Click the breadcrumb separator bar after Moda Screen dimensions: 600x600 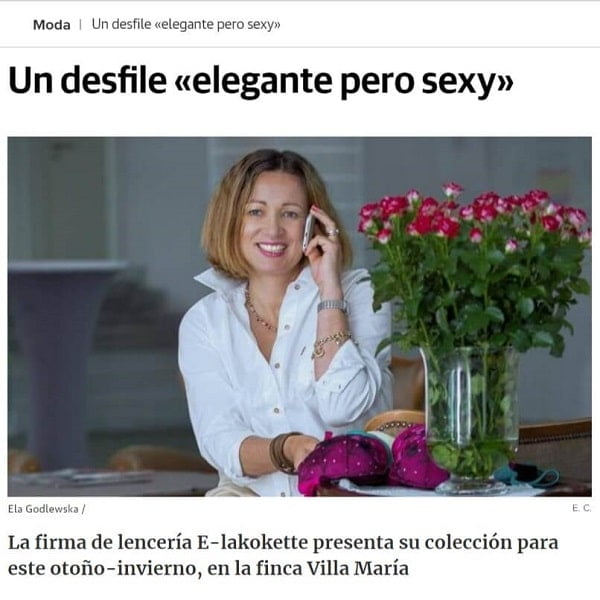click(80, 25)
